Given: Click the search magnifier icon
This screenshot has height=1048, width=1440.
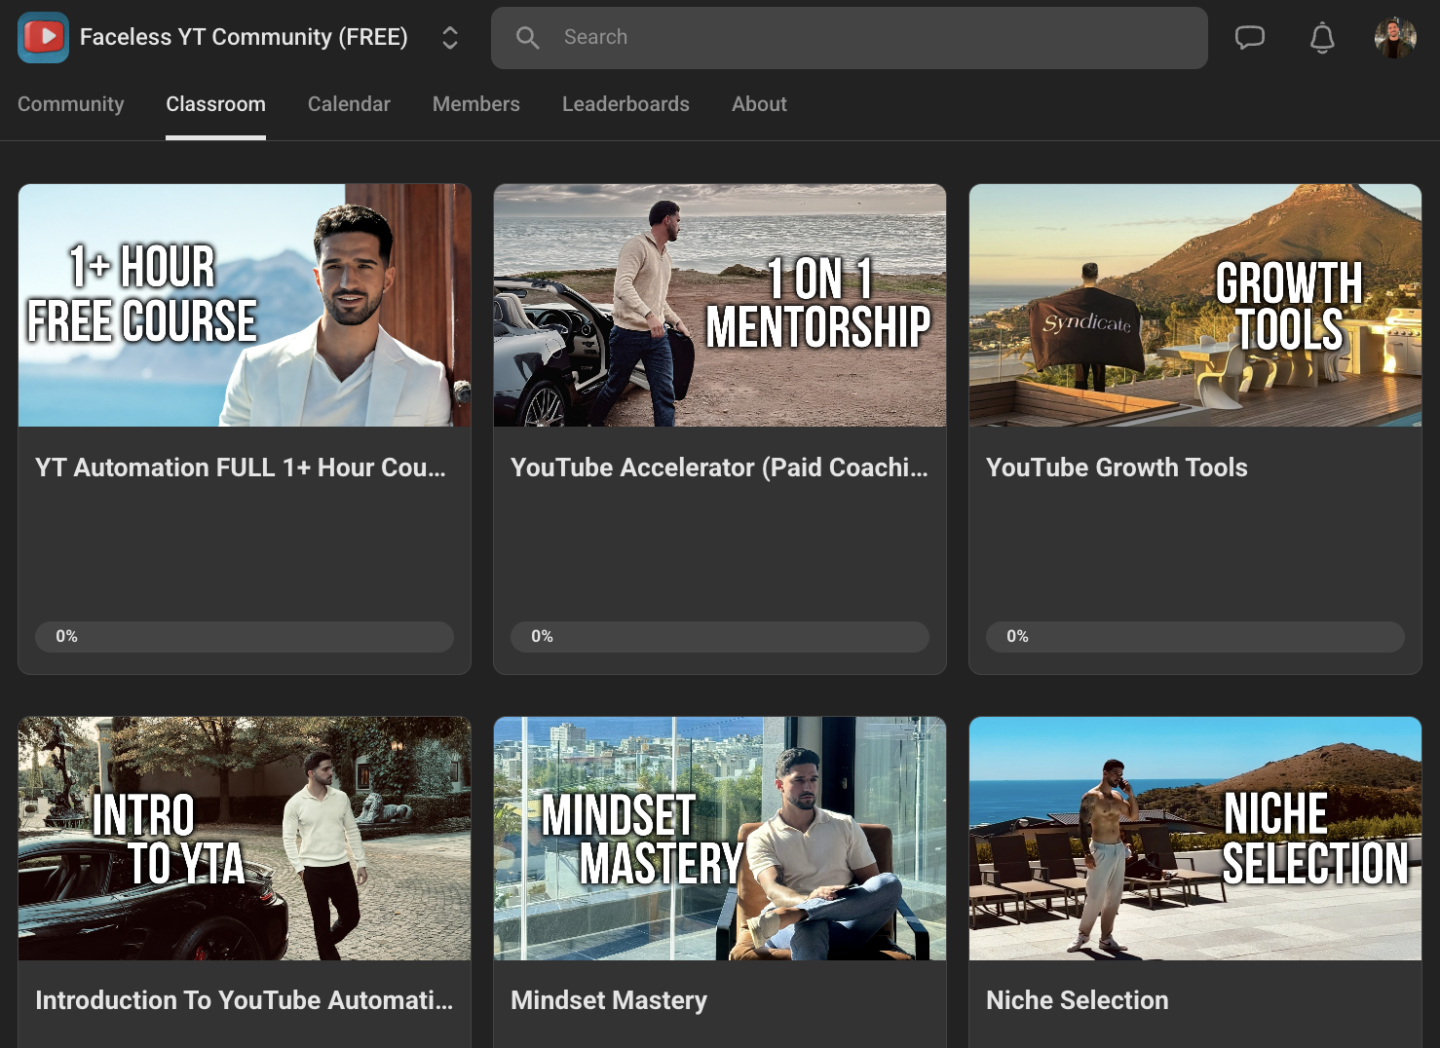Looking at the screenshot, I should pyautogui.click(x=527, y=38).
